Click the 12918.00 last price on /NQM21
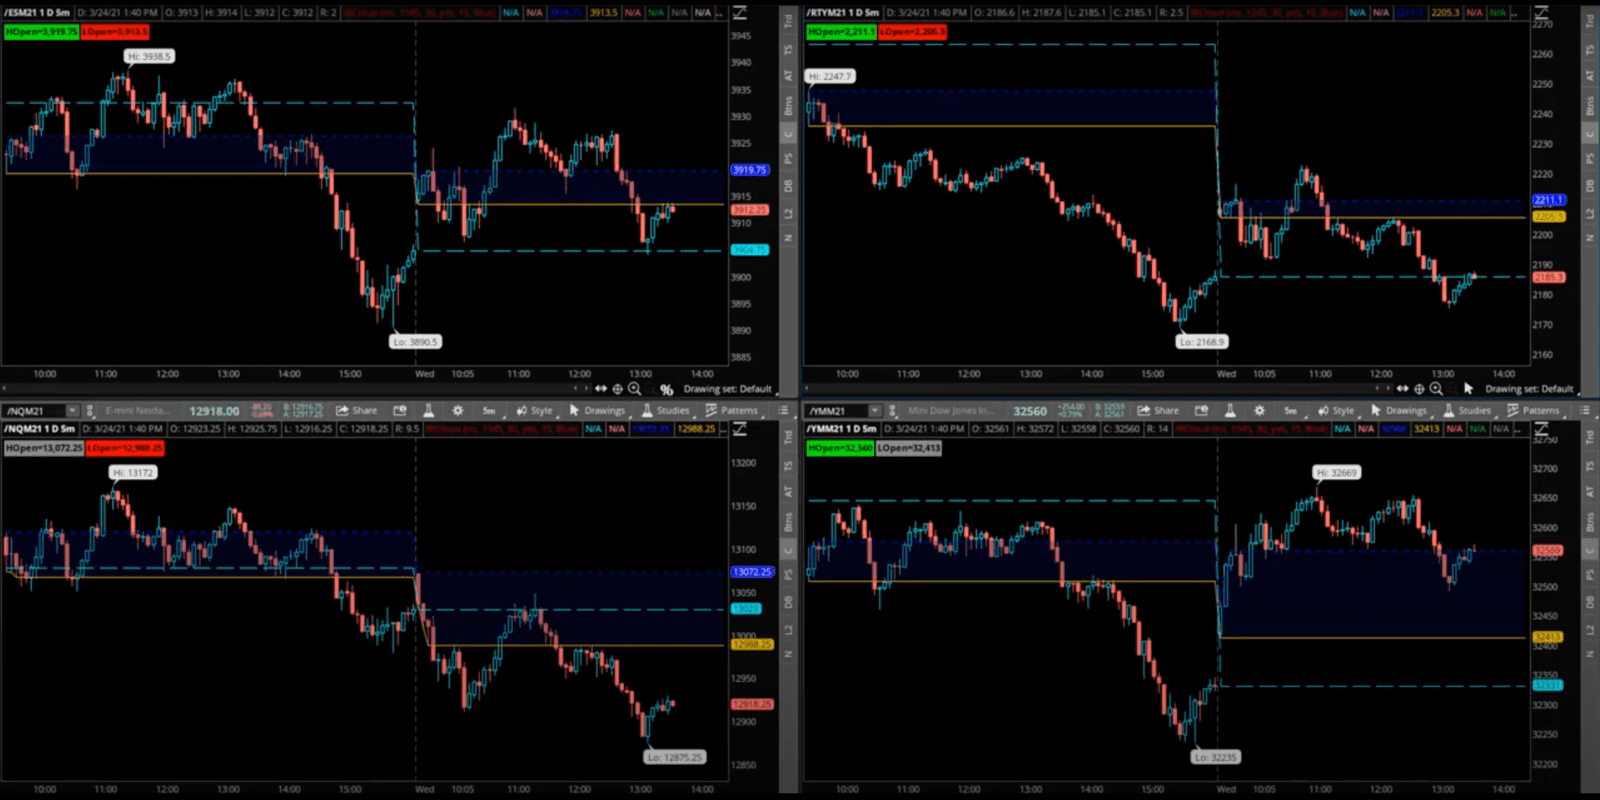This screenshot has width=1600, height=800. pyautogui.click(x=214, y=411)
